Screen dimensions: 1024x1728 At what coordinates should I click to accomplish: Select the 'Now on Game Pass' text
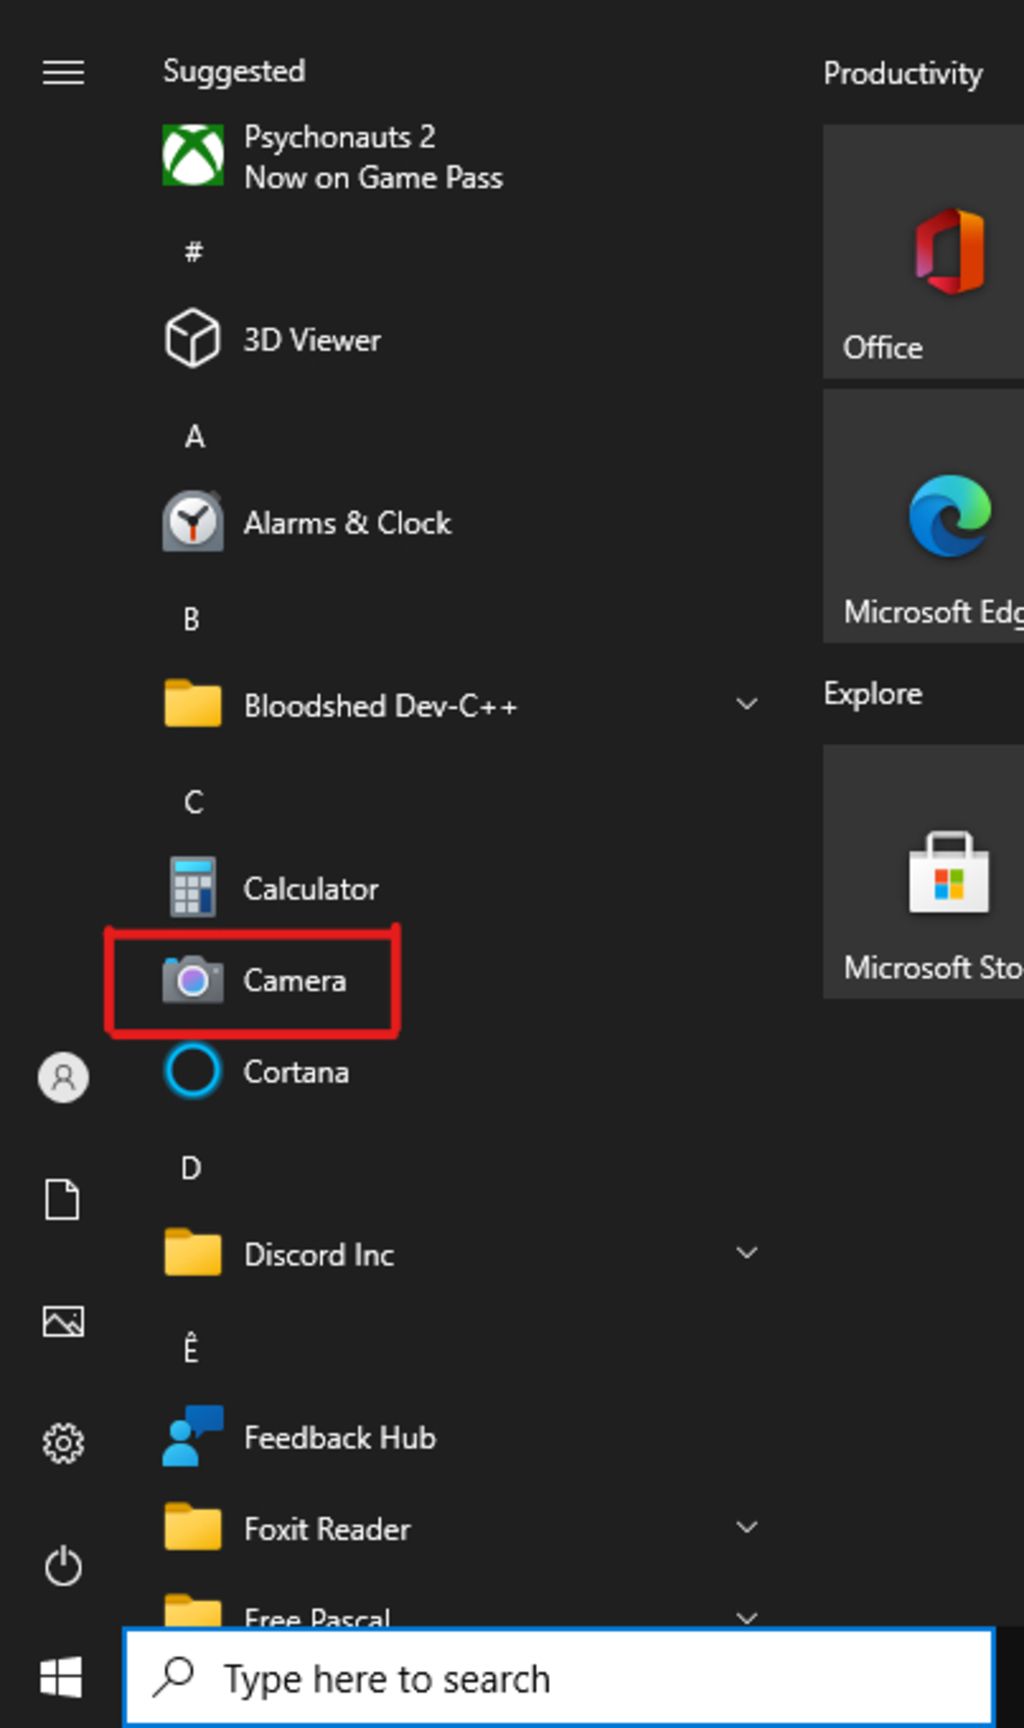[x=373, y=177]
